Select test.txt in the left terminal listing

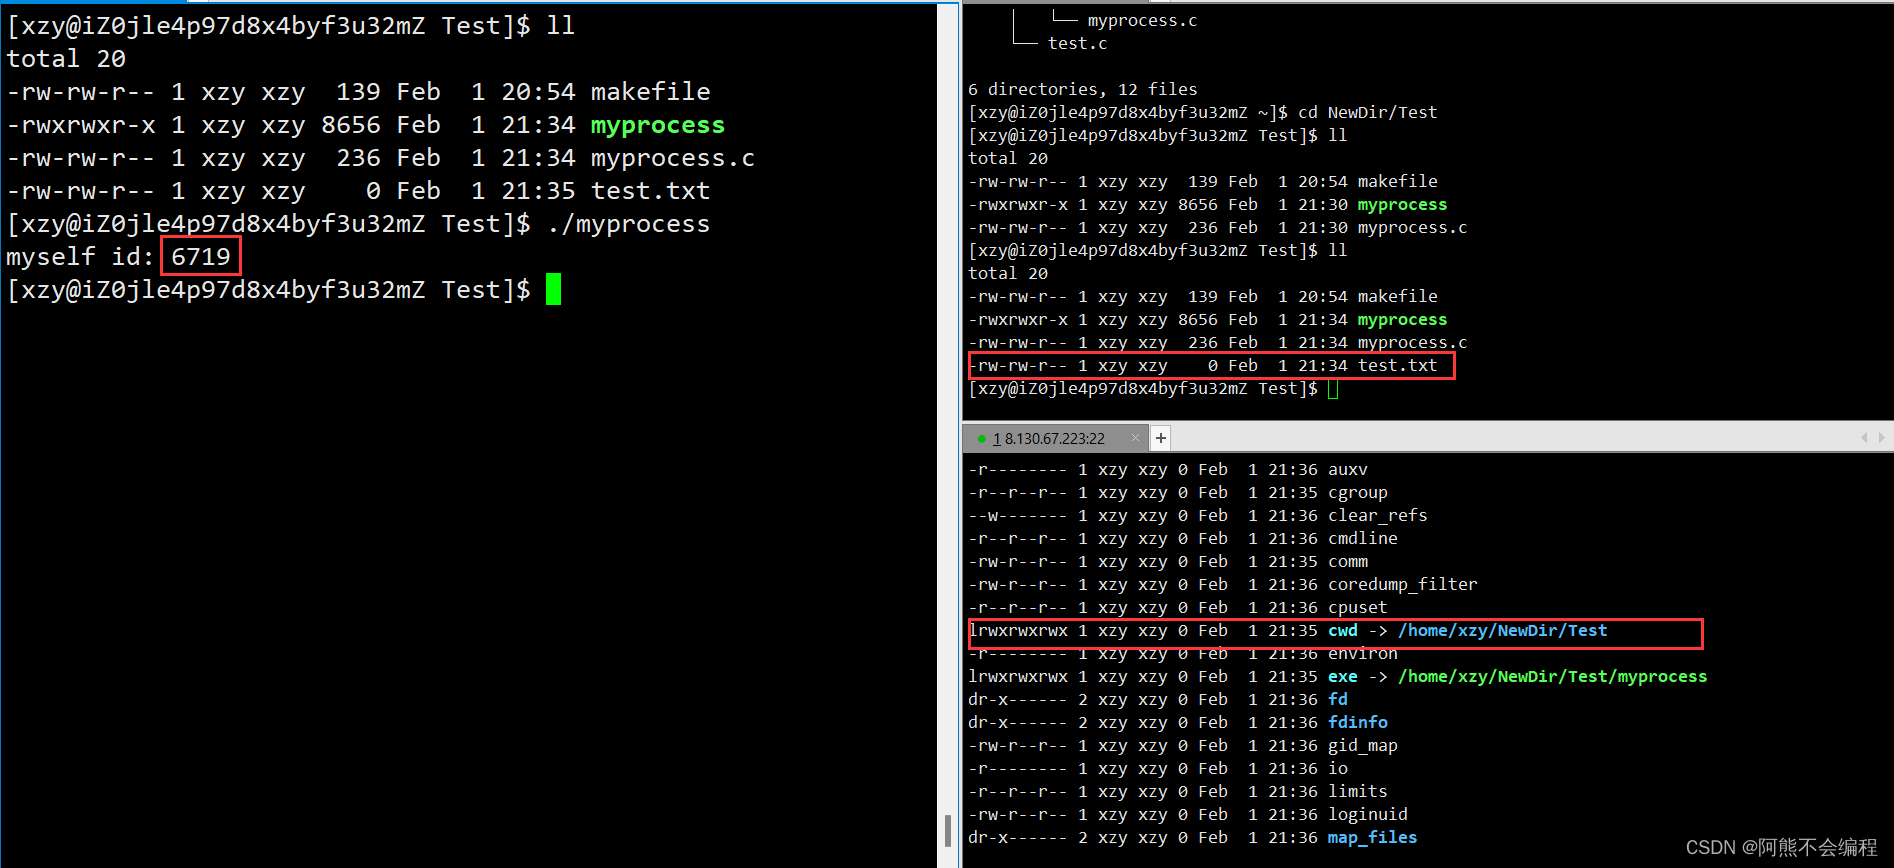[650, 191]
